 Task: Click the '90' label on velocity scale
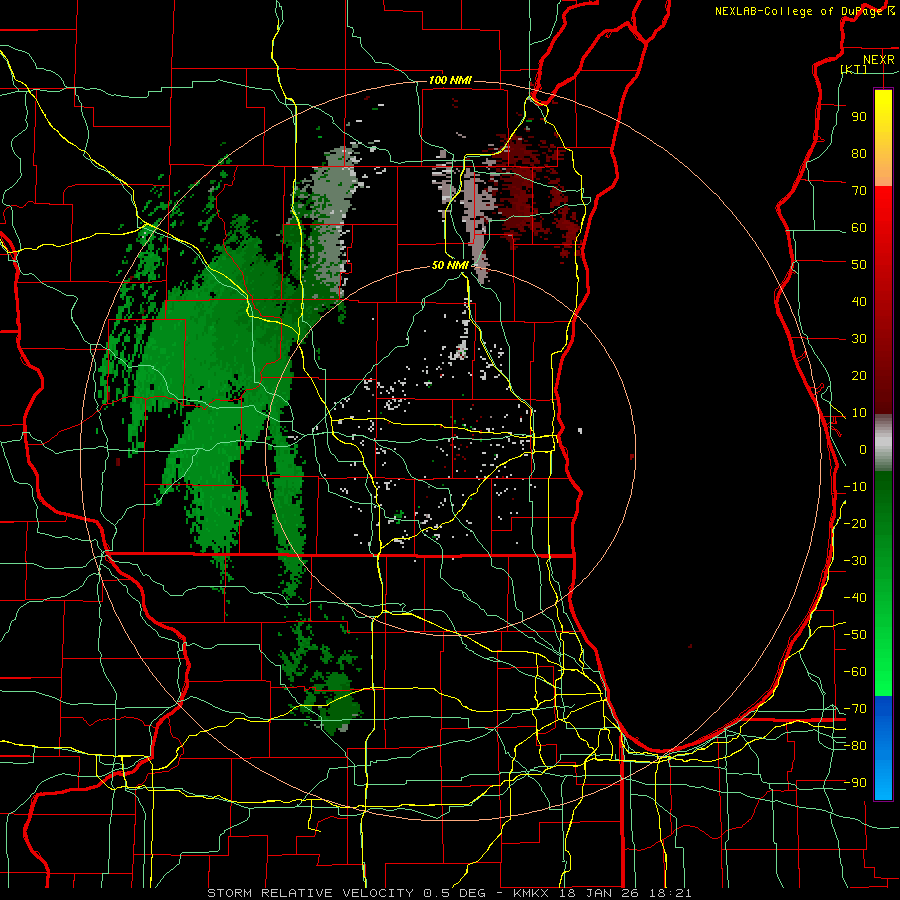tap(859, 117)
